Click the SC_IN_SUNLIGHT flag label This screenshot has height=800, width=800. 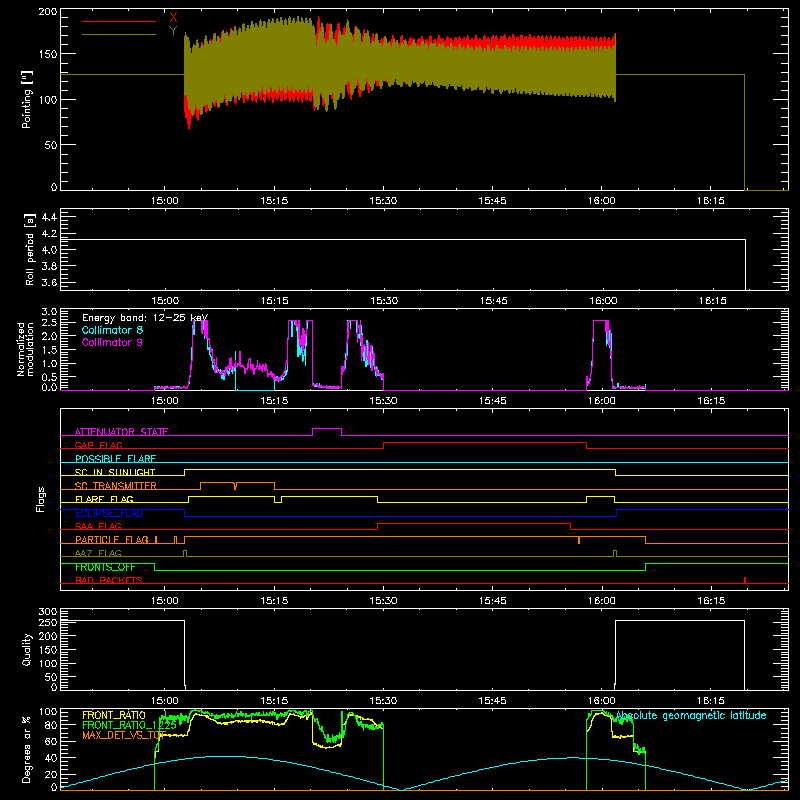coord(115,472)
